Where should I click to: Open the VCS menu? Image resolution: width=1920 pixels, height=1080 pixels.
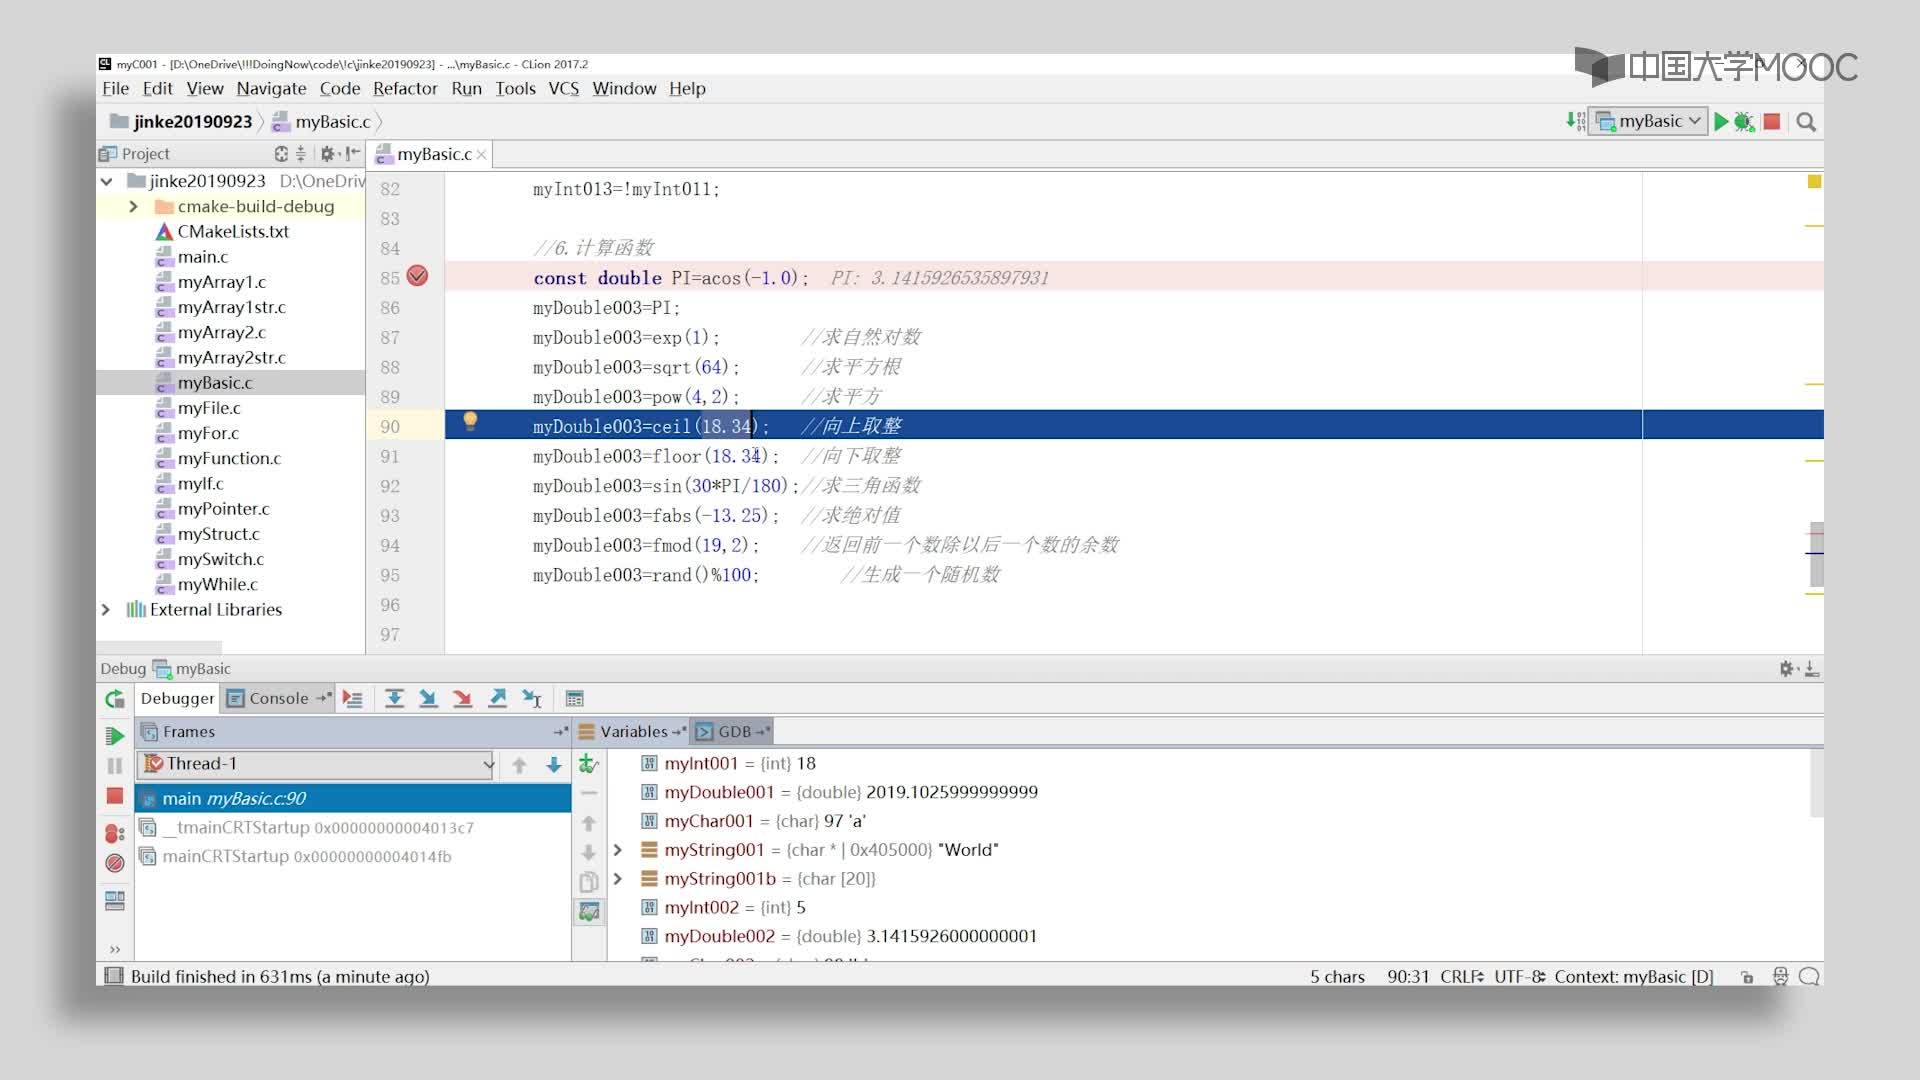tap(563, 89)
